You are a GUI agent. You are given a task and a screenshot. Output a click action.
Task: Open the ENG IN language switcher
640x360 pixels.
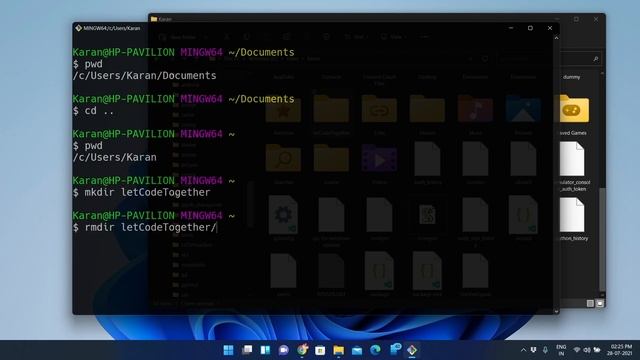[561, 350]
